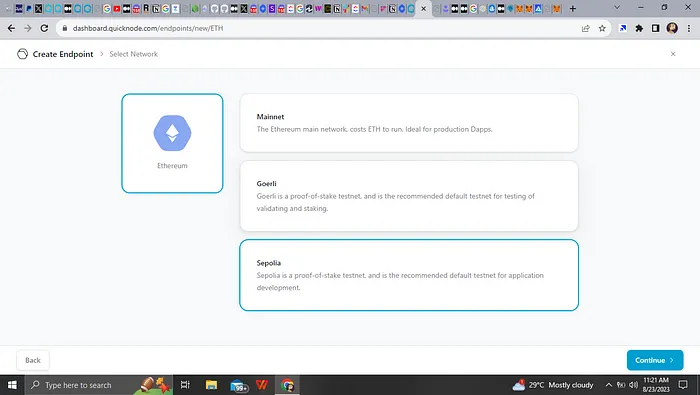
Task: Switch to the Node.js green hexagon tab
Action: coord(195,8)
